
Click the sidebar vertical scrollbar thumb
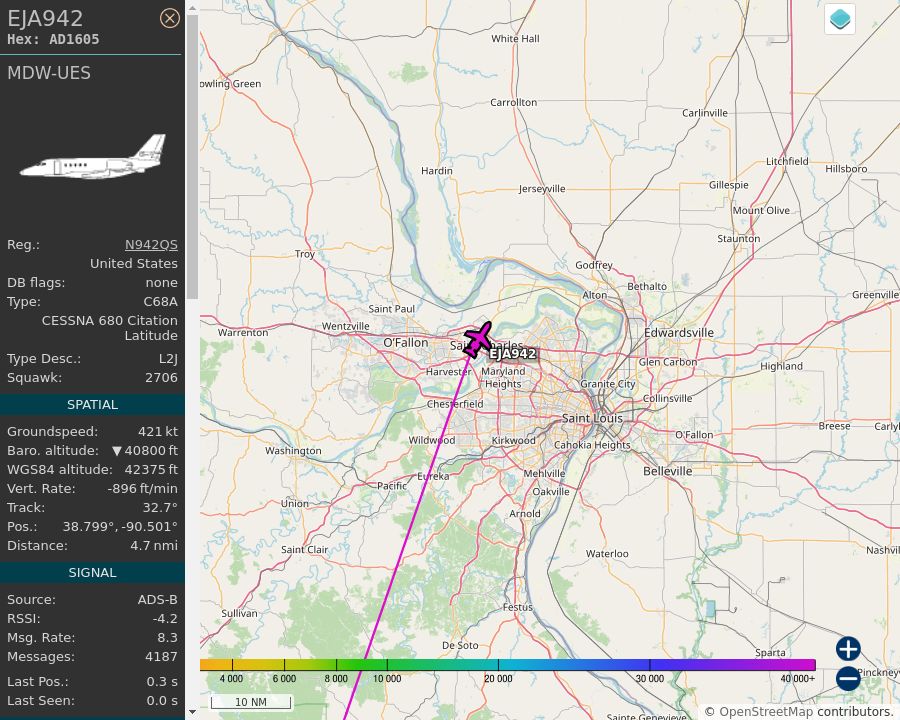tap(192, 157)
